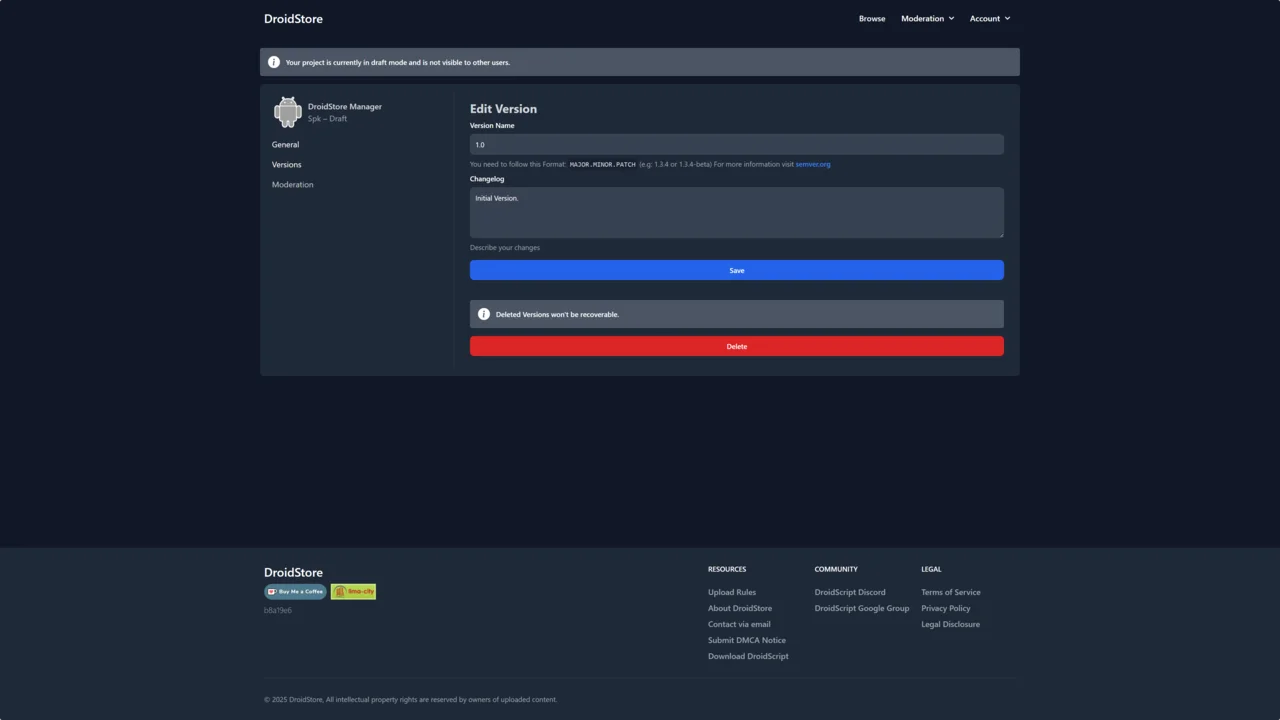
Task: Open the Browse page
Action: pyautogui.click(x=872, y=18)
